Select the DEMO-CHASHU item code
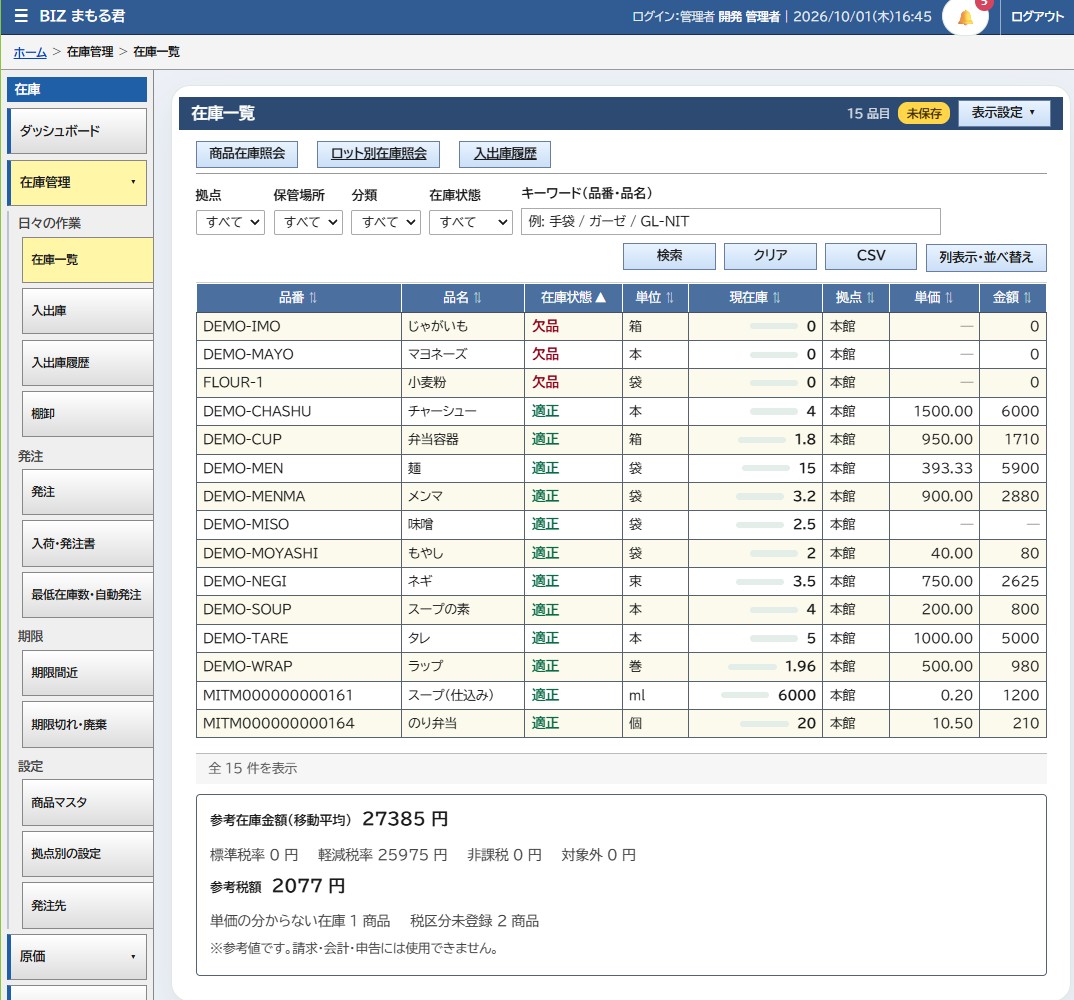Image resolution: width=1074 pixels, height=1000 pixels. [257, 412]
